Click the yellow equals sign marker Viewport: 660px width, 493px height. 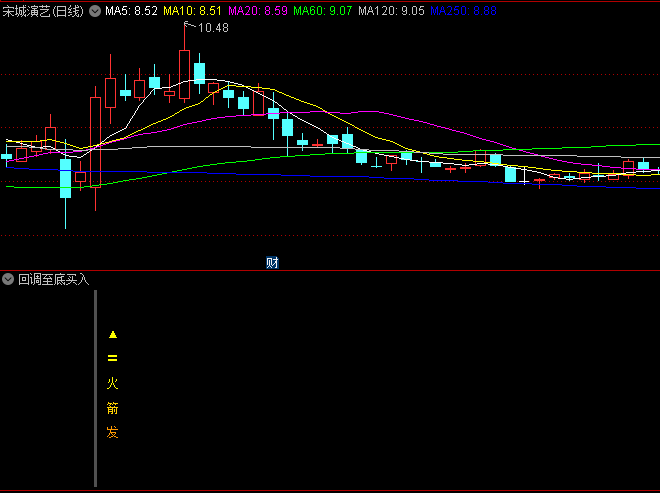[113, 358]
